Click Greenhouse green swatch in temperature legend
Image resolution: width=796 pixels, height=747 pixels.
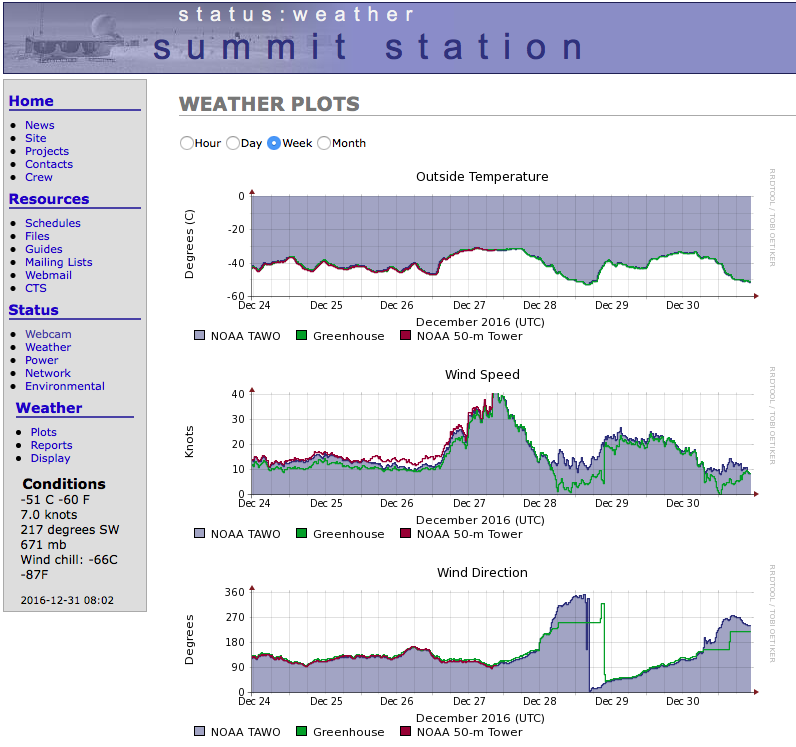click(302, 335)
